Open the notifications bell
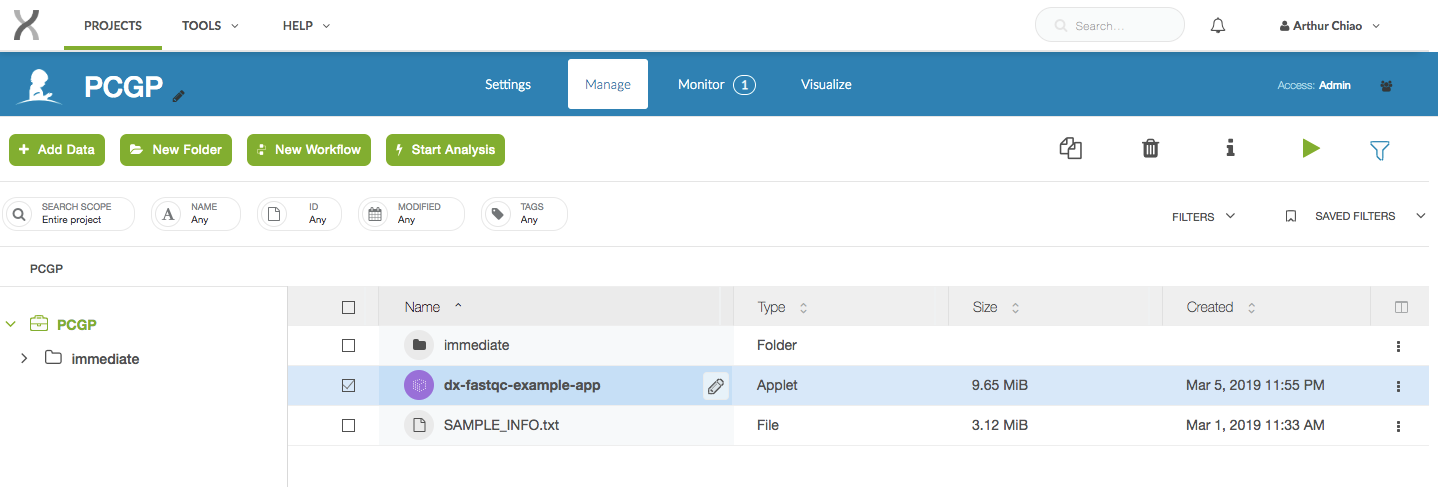 point(1218,26)
